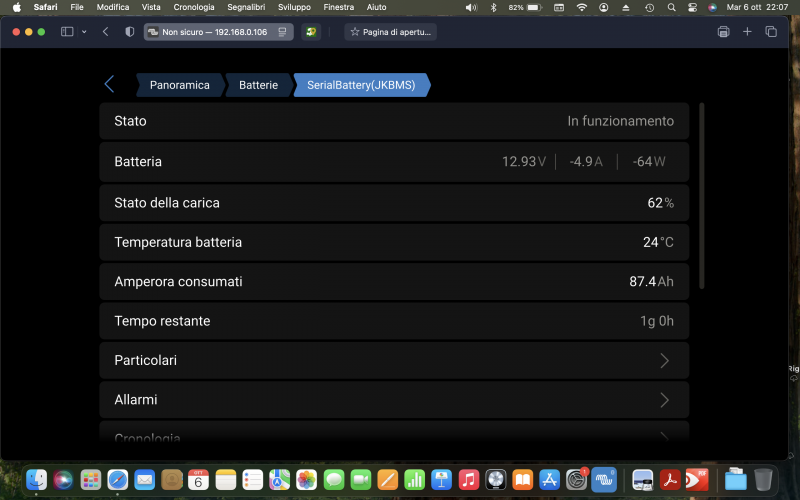Click the battery status showing 82%

[x=524, y=7]
